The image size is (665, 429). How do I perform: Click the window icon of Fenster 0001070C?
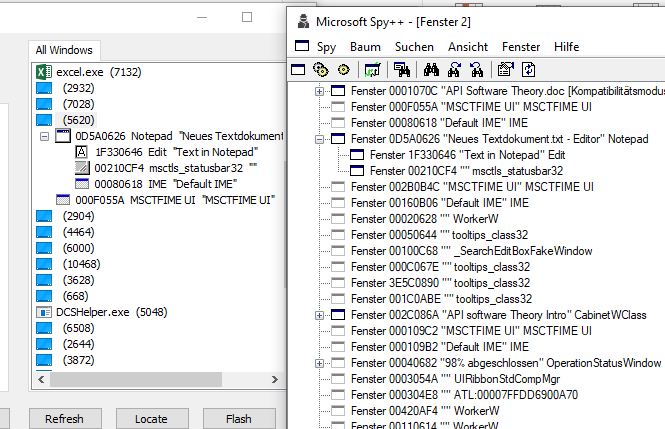pyautogui.click(x=338, y=91)
